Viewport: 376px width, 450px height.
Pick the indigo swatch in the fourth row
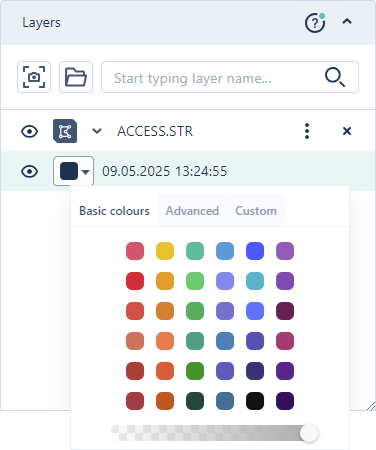click(x=255, y=341)
